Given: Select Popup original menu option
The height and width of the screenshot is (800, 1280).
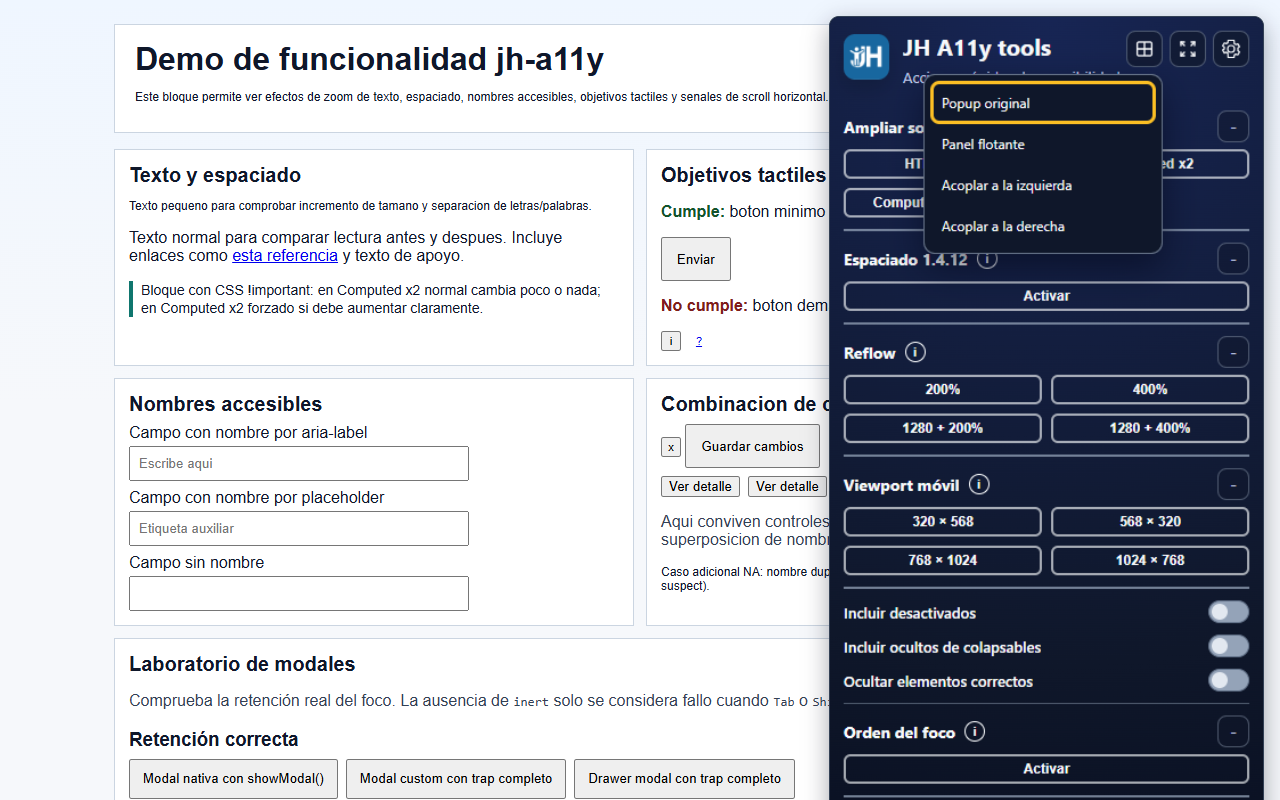Looking at the screenshot, I should [1043, 103].
